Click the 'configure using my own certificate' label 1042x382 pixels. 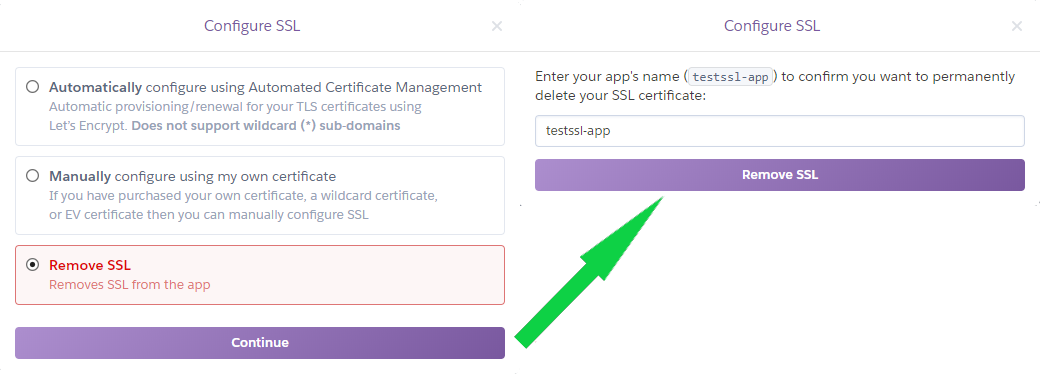tap(225, 176)
